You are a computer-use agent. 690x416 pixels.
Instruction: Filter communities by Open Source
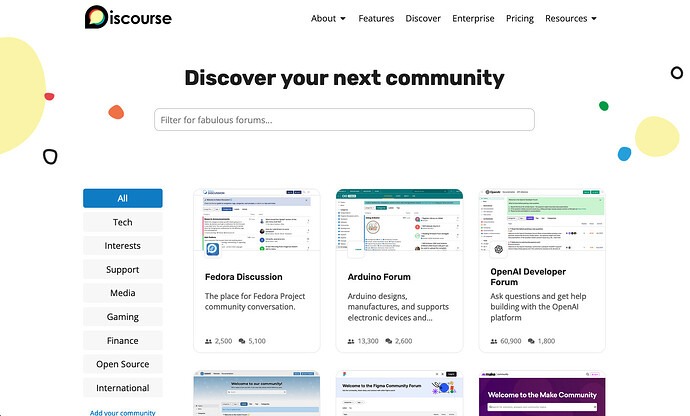(123, 364)
